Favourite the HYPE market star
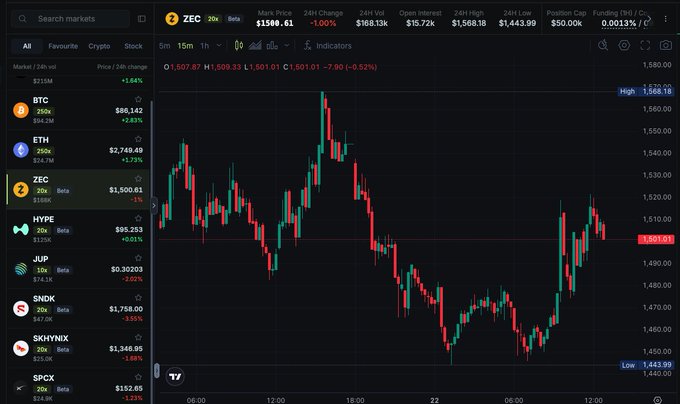680x404 pixels. click(138, 218)
